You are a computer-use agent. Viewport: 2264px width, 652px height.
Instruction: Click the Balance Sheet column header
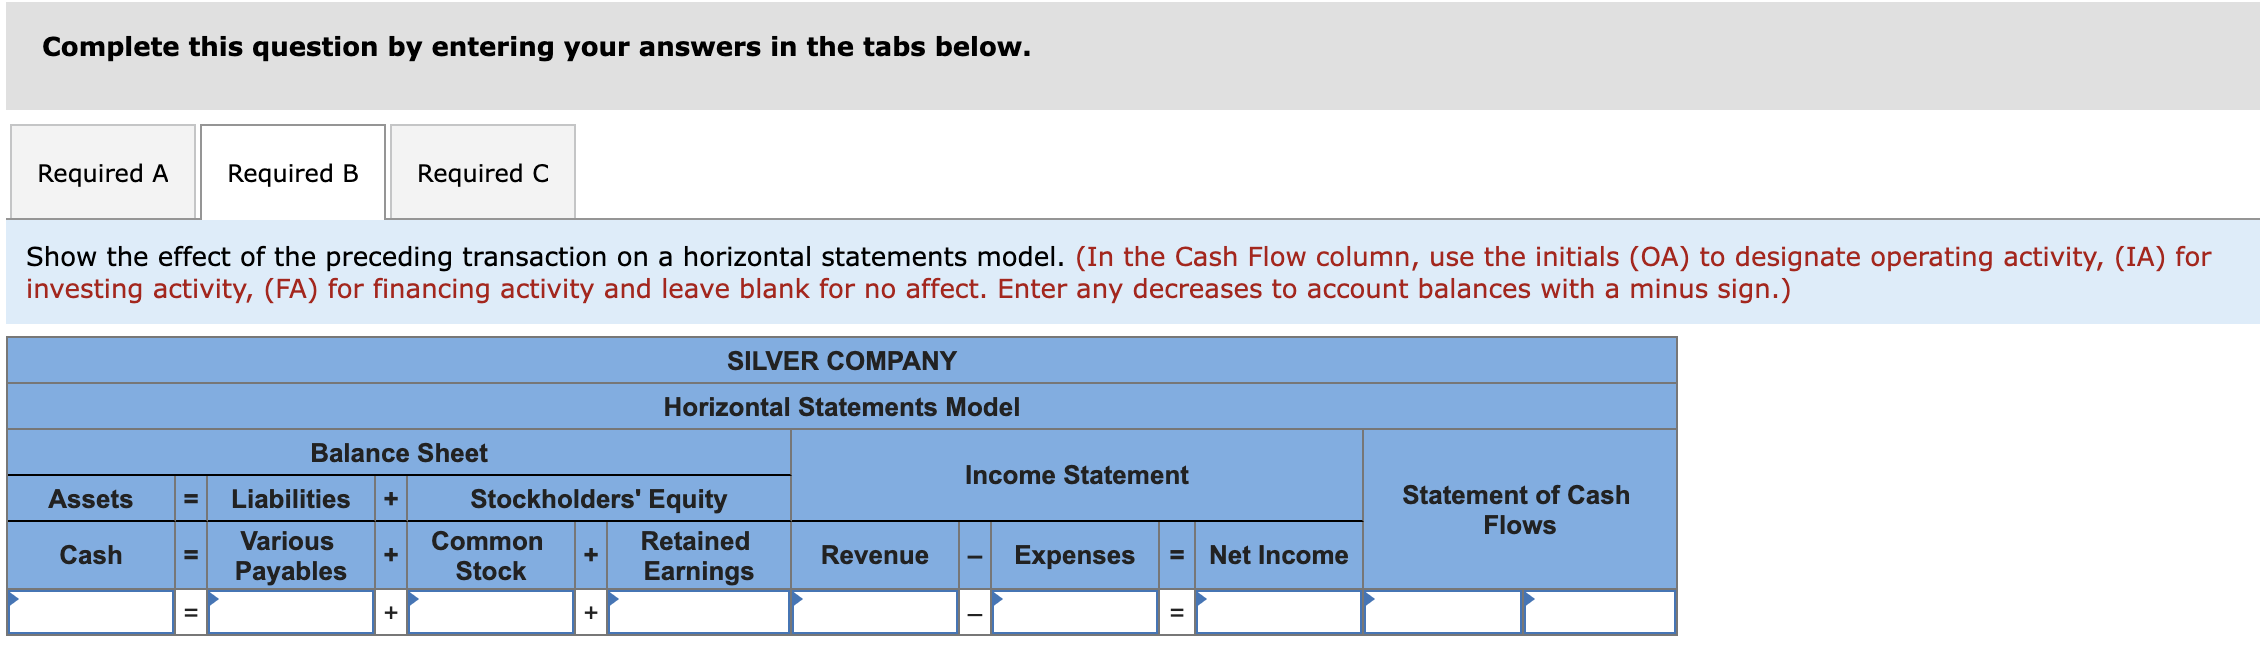tap(398, 453)
